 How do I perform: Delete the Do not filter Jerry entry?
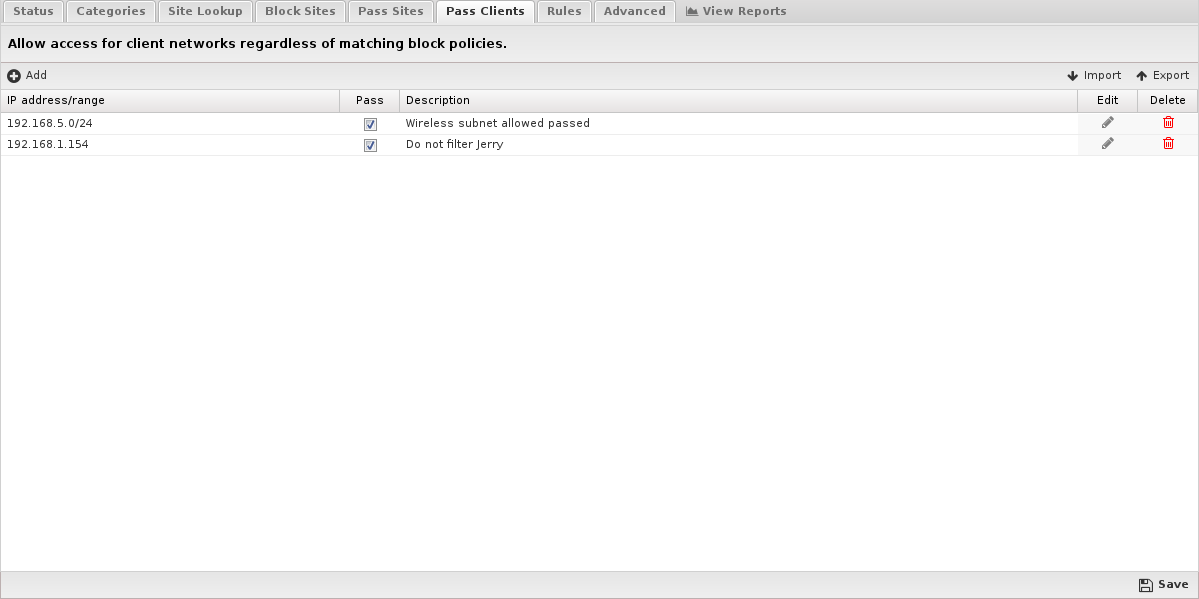(1168, 144)
